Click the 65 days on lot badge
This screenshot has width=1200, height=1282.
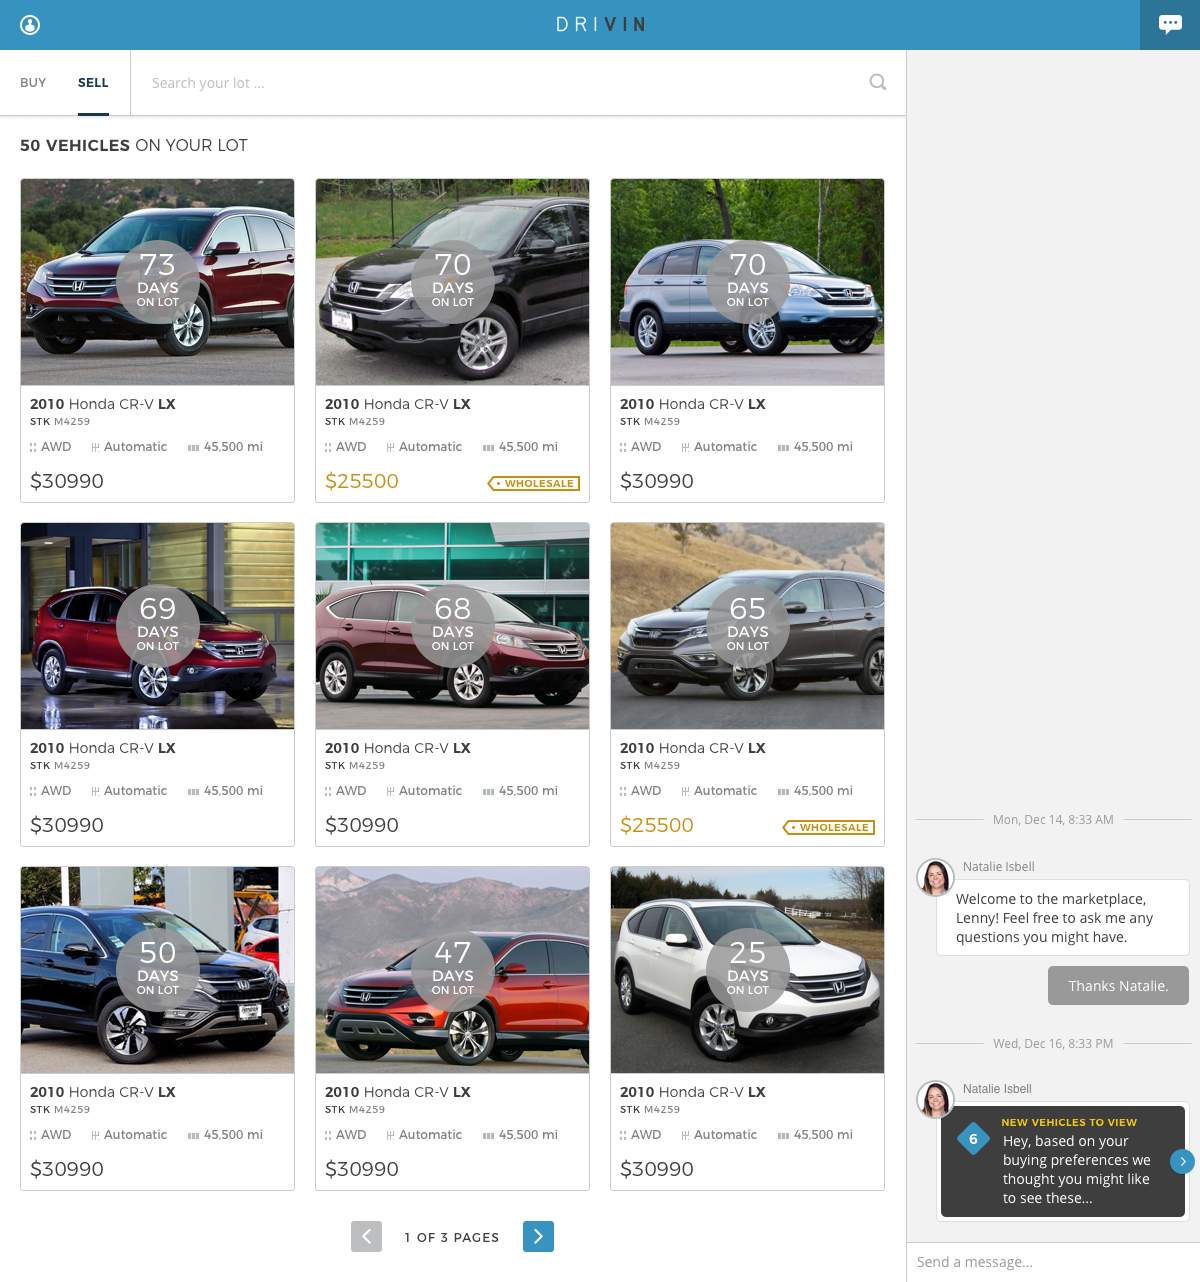(x=748, y=625)
